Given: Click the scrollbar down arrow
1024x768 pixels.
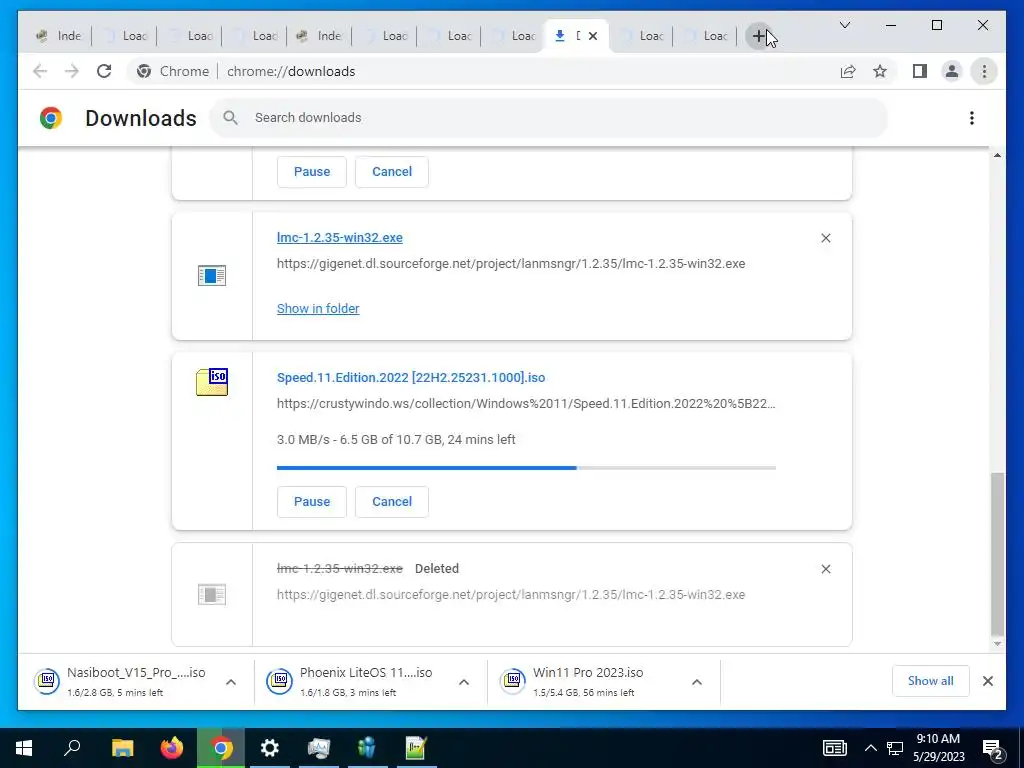Looking at the screenshot, I should click(997, 644).
